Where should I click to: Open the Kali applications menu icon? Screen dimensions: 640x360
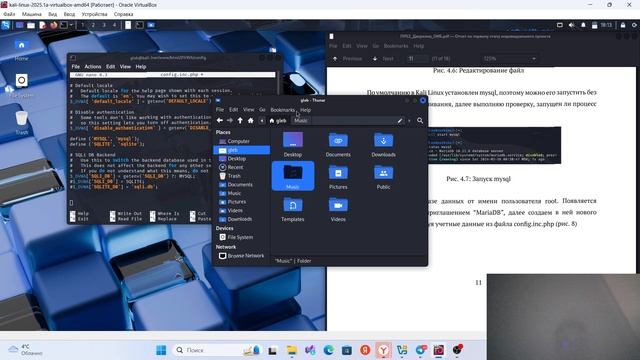click(x=6, y=25)
